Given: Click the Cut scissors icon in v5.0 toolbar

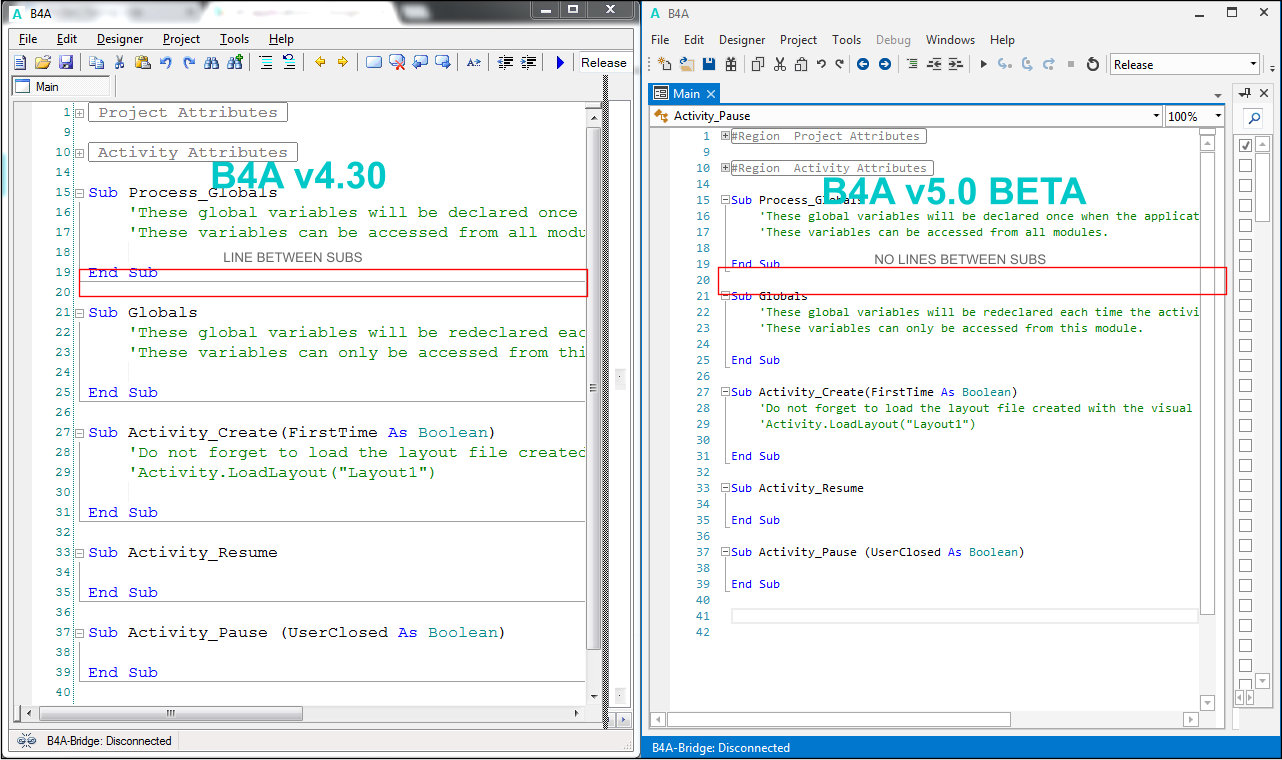Looking at the screenshot, I should pyautogui.click(x=778, y=64).
